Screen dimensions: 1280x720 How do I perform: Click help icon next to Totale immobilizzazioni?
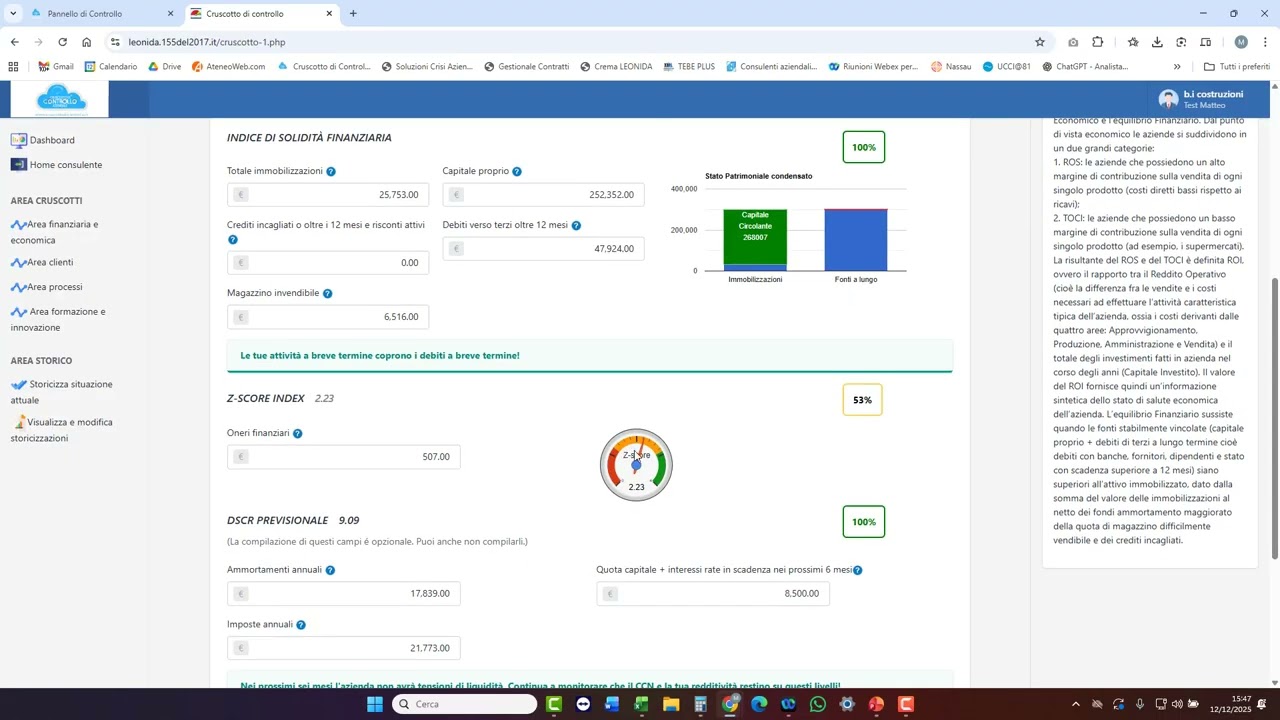331,172
